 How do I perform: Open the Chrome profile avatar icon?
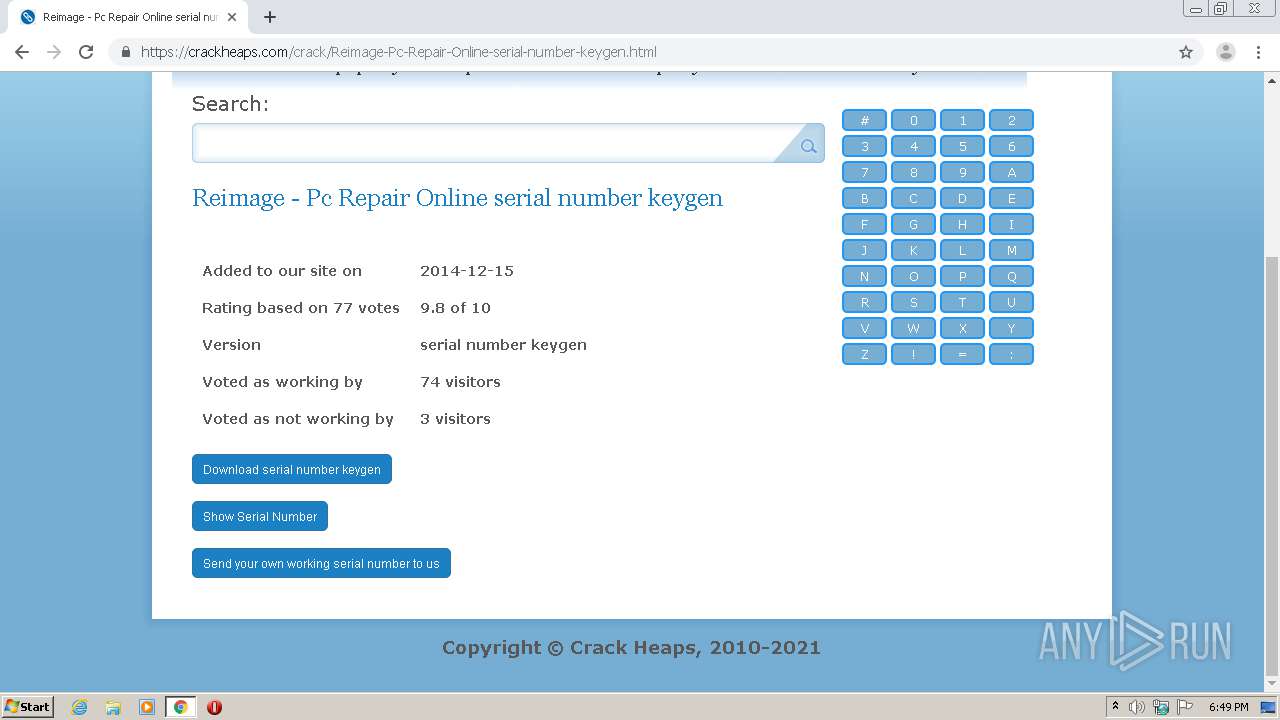coord(1225,52)
